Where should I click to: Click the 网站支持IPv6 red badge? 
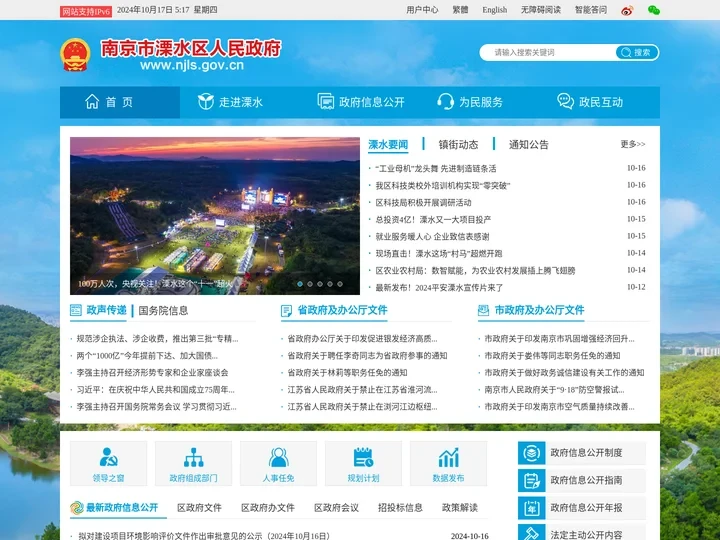coord(86,11)
